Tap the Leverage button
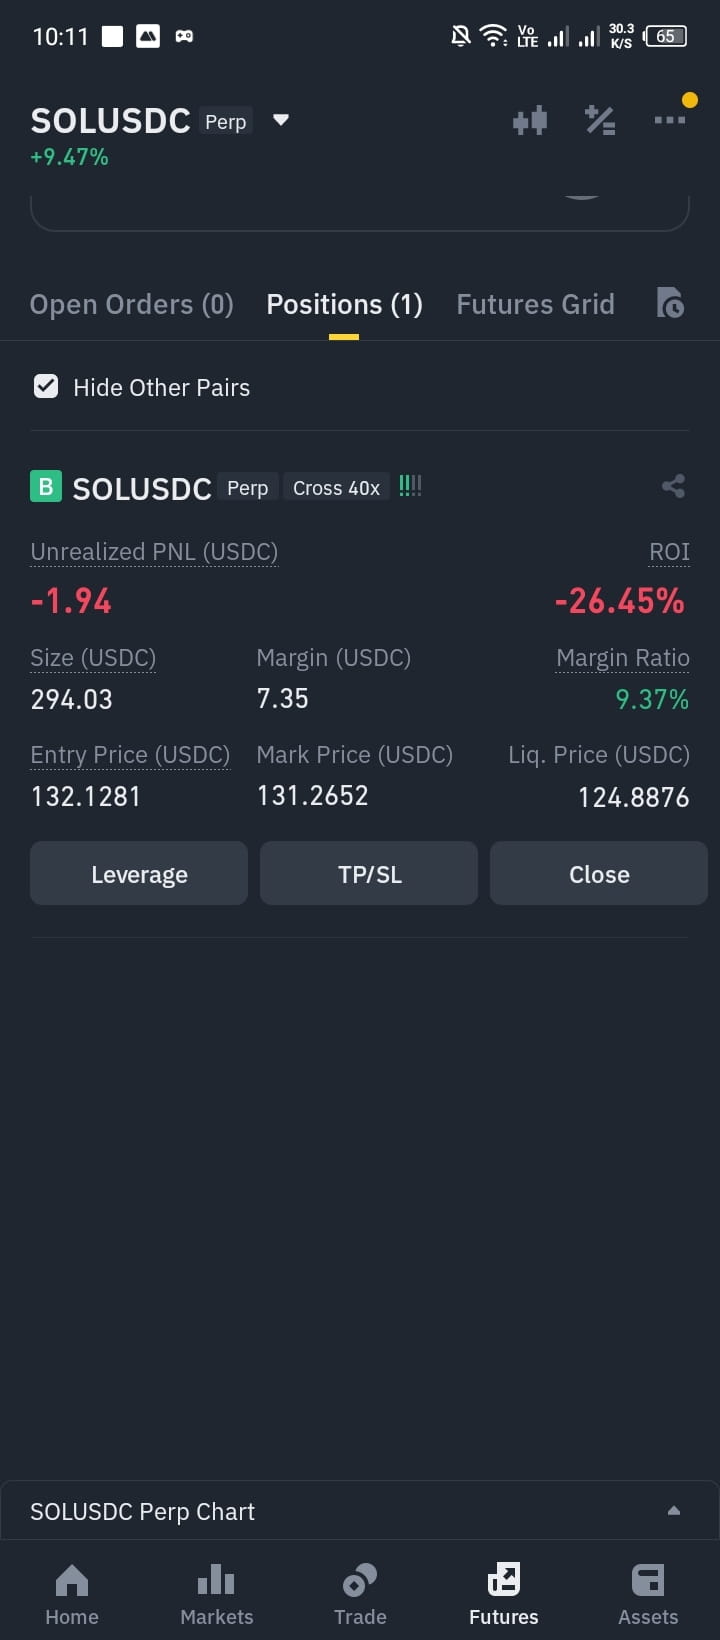720x1640 pixels. pyautogui.click(x=139, y=874)
